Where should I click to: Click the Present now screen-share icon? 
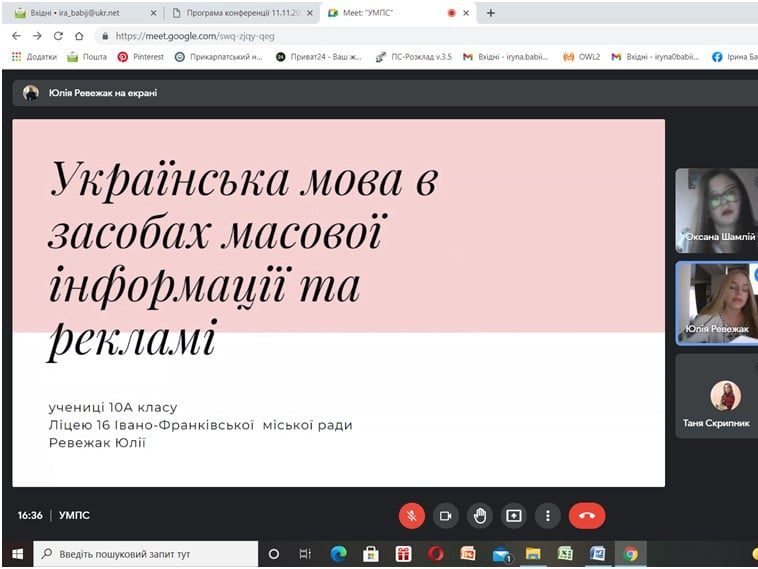coord(514,516)
